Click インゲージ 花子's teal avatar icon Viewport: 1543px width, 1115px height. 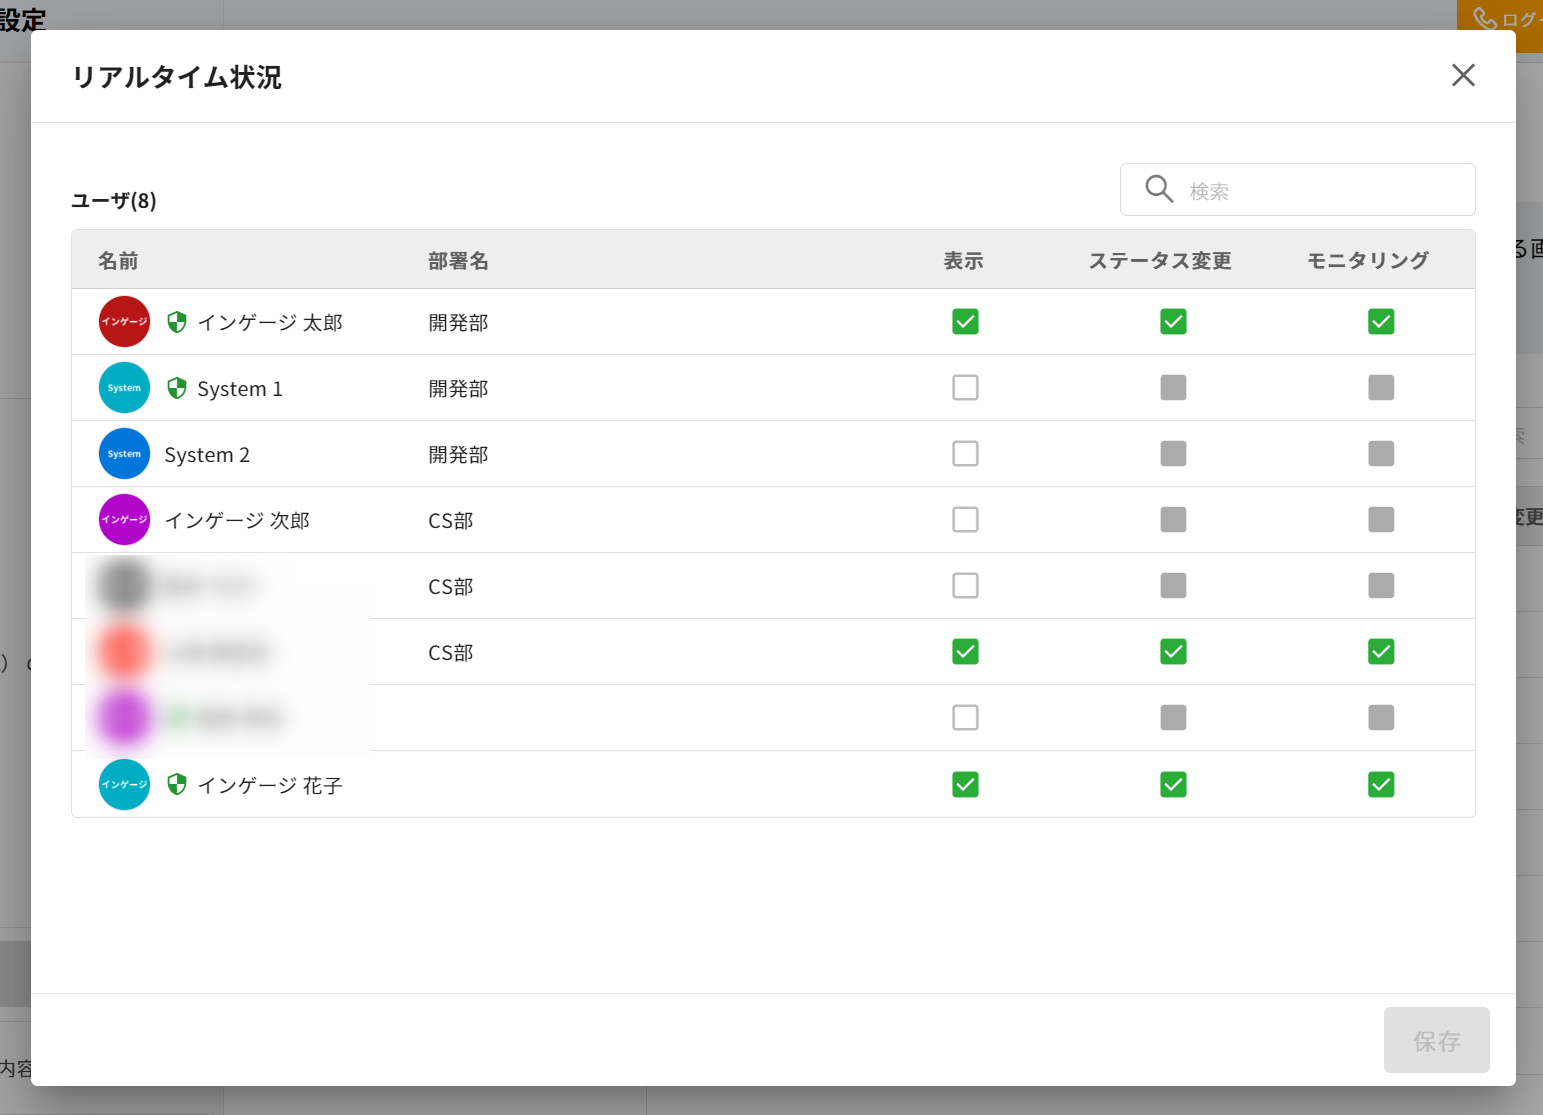point(124,785)
